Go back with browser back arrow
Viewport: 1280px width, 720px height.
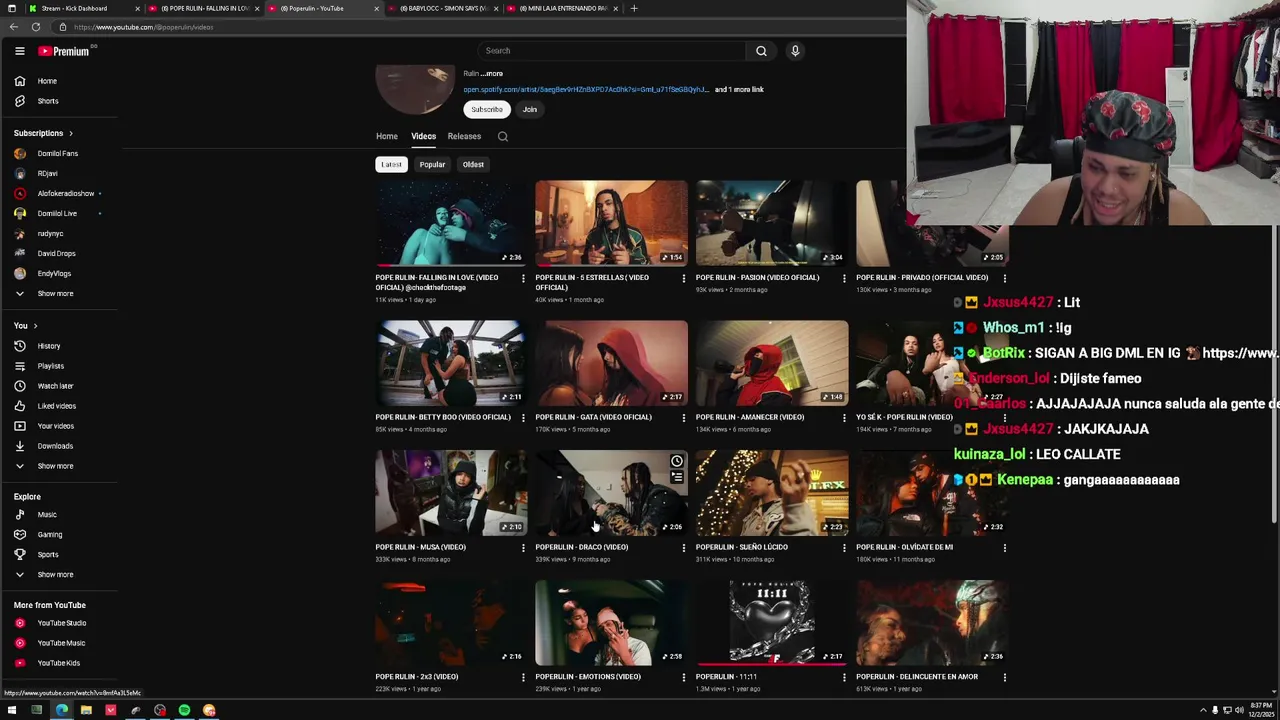click(13, 27)
